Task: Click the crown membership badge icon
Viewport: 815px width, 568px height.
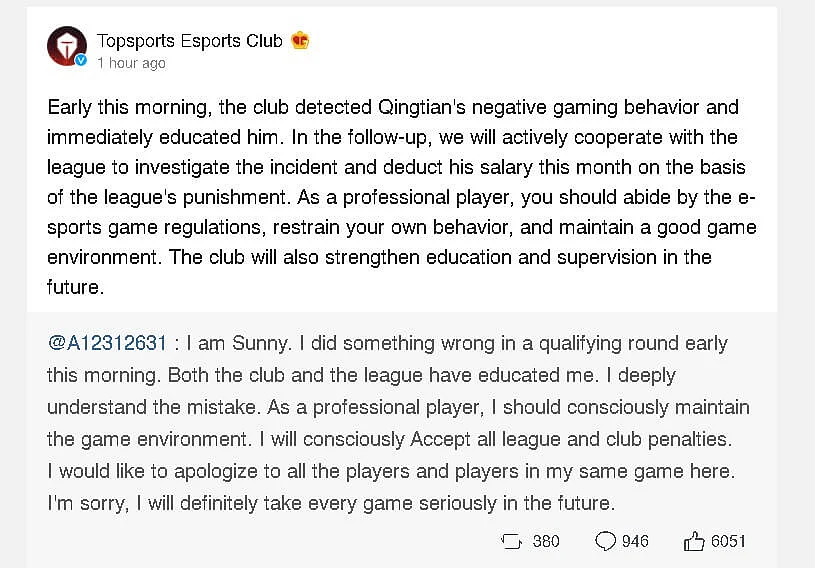Action: click(x=300, y=40)
